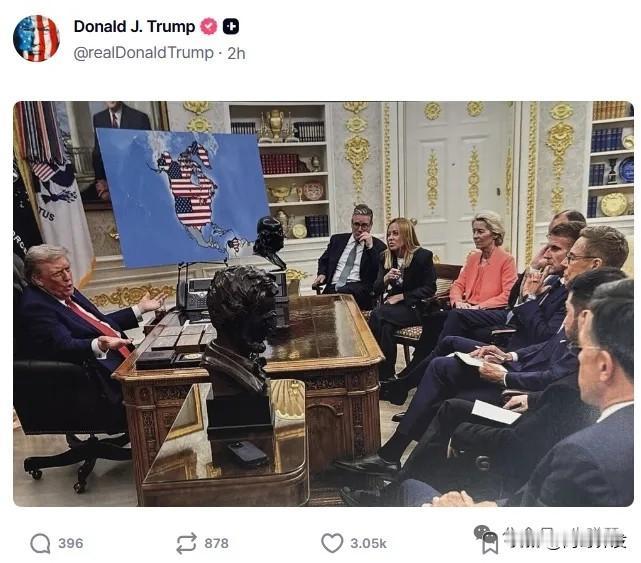Open the @realDonaldTrump handle link

(x=143, y=53)
